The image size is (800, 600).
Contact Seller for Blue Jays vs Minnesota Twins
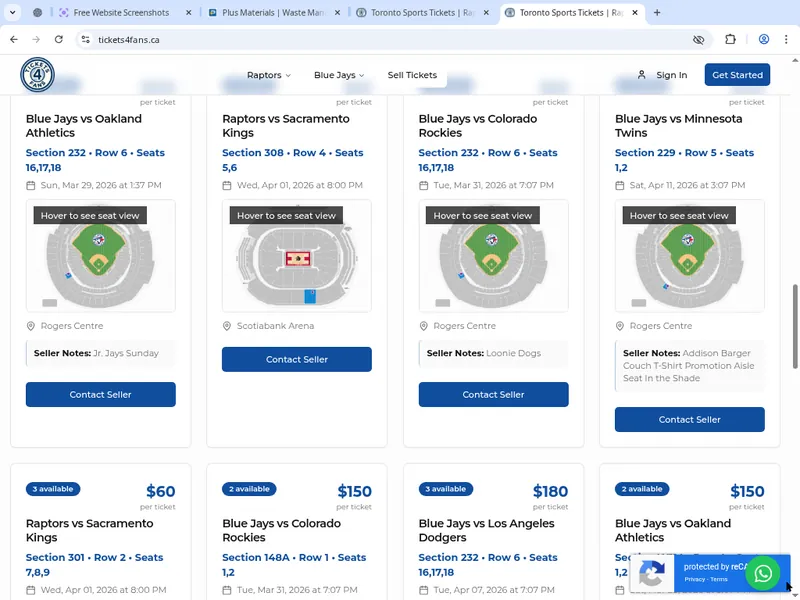click(x=689, y=419)
